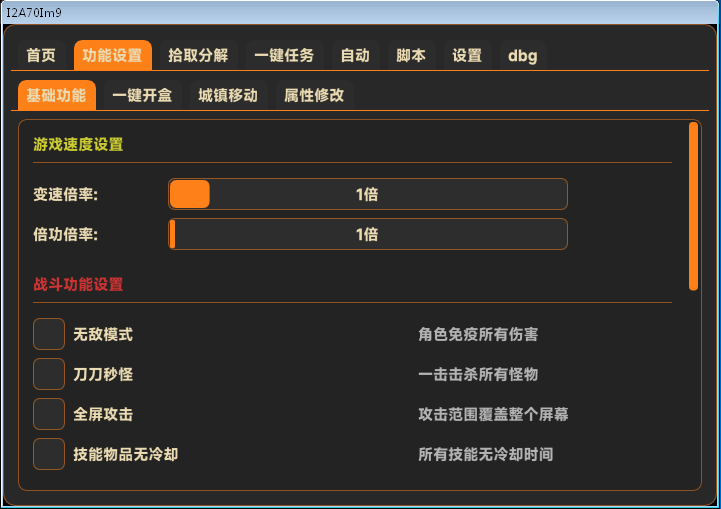Image resolution: width=721 pixels, height=509 pixels.
Task: Open the 脚本 tab
Action: [x=411, y=55]
